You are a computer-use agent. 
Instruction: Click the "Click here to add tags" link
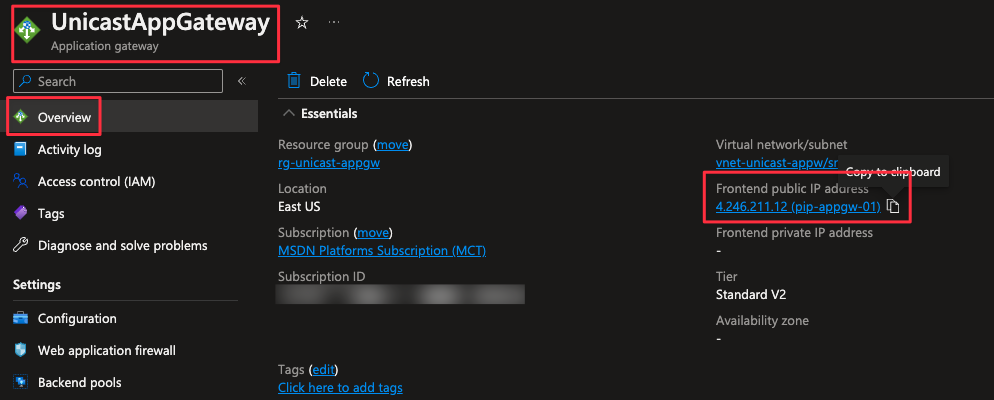[x=340, y=387]
